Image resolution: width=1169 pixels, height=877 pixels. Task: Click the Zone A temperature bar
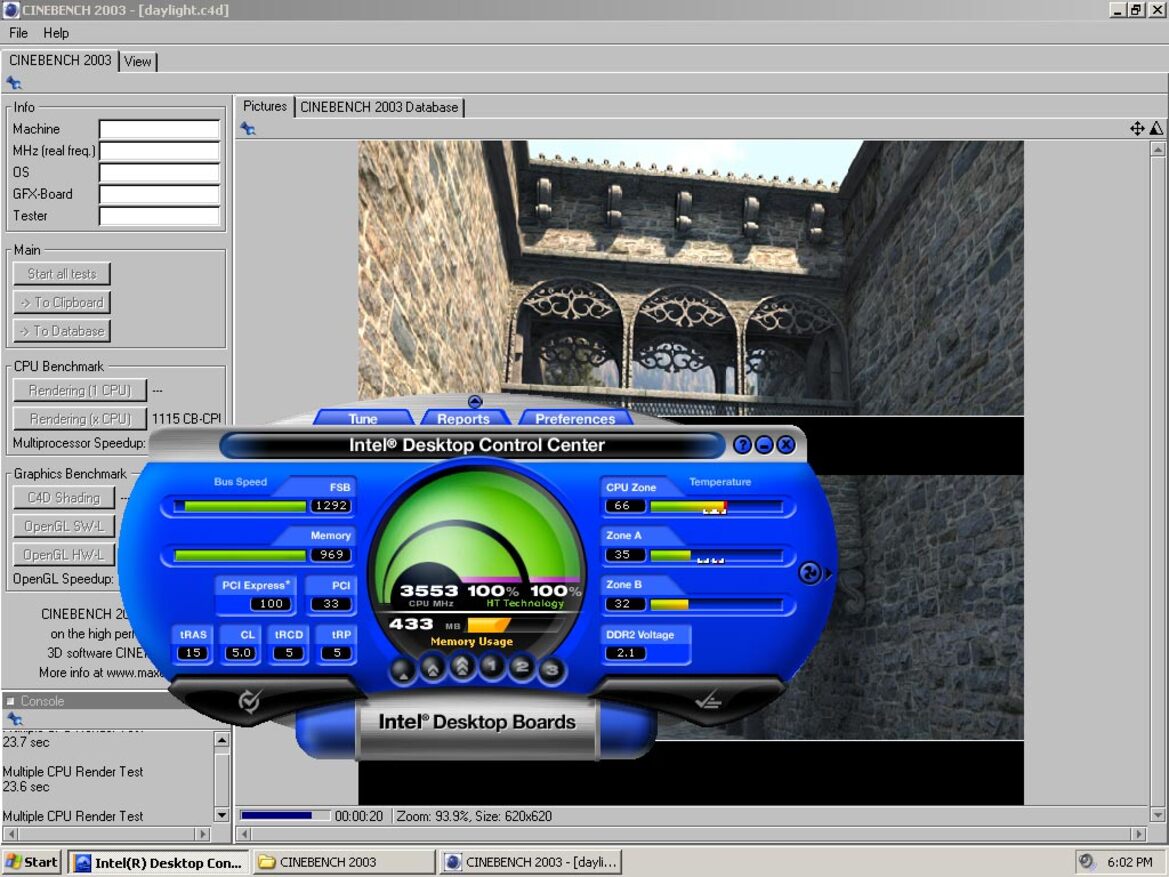(x=716, y=556)
